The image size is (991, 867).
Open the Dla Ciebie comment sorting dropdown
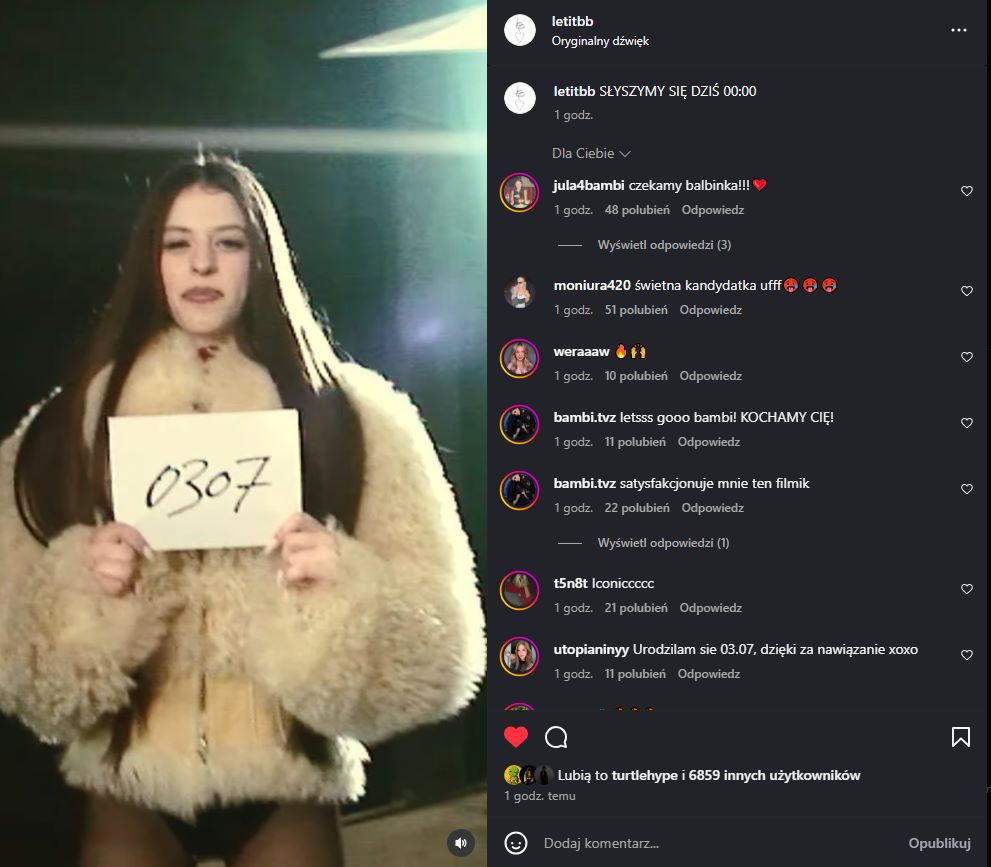(591, 154)
